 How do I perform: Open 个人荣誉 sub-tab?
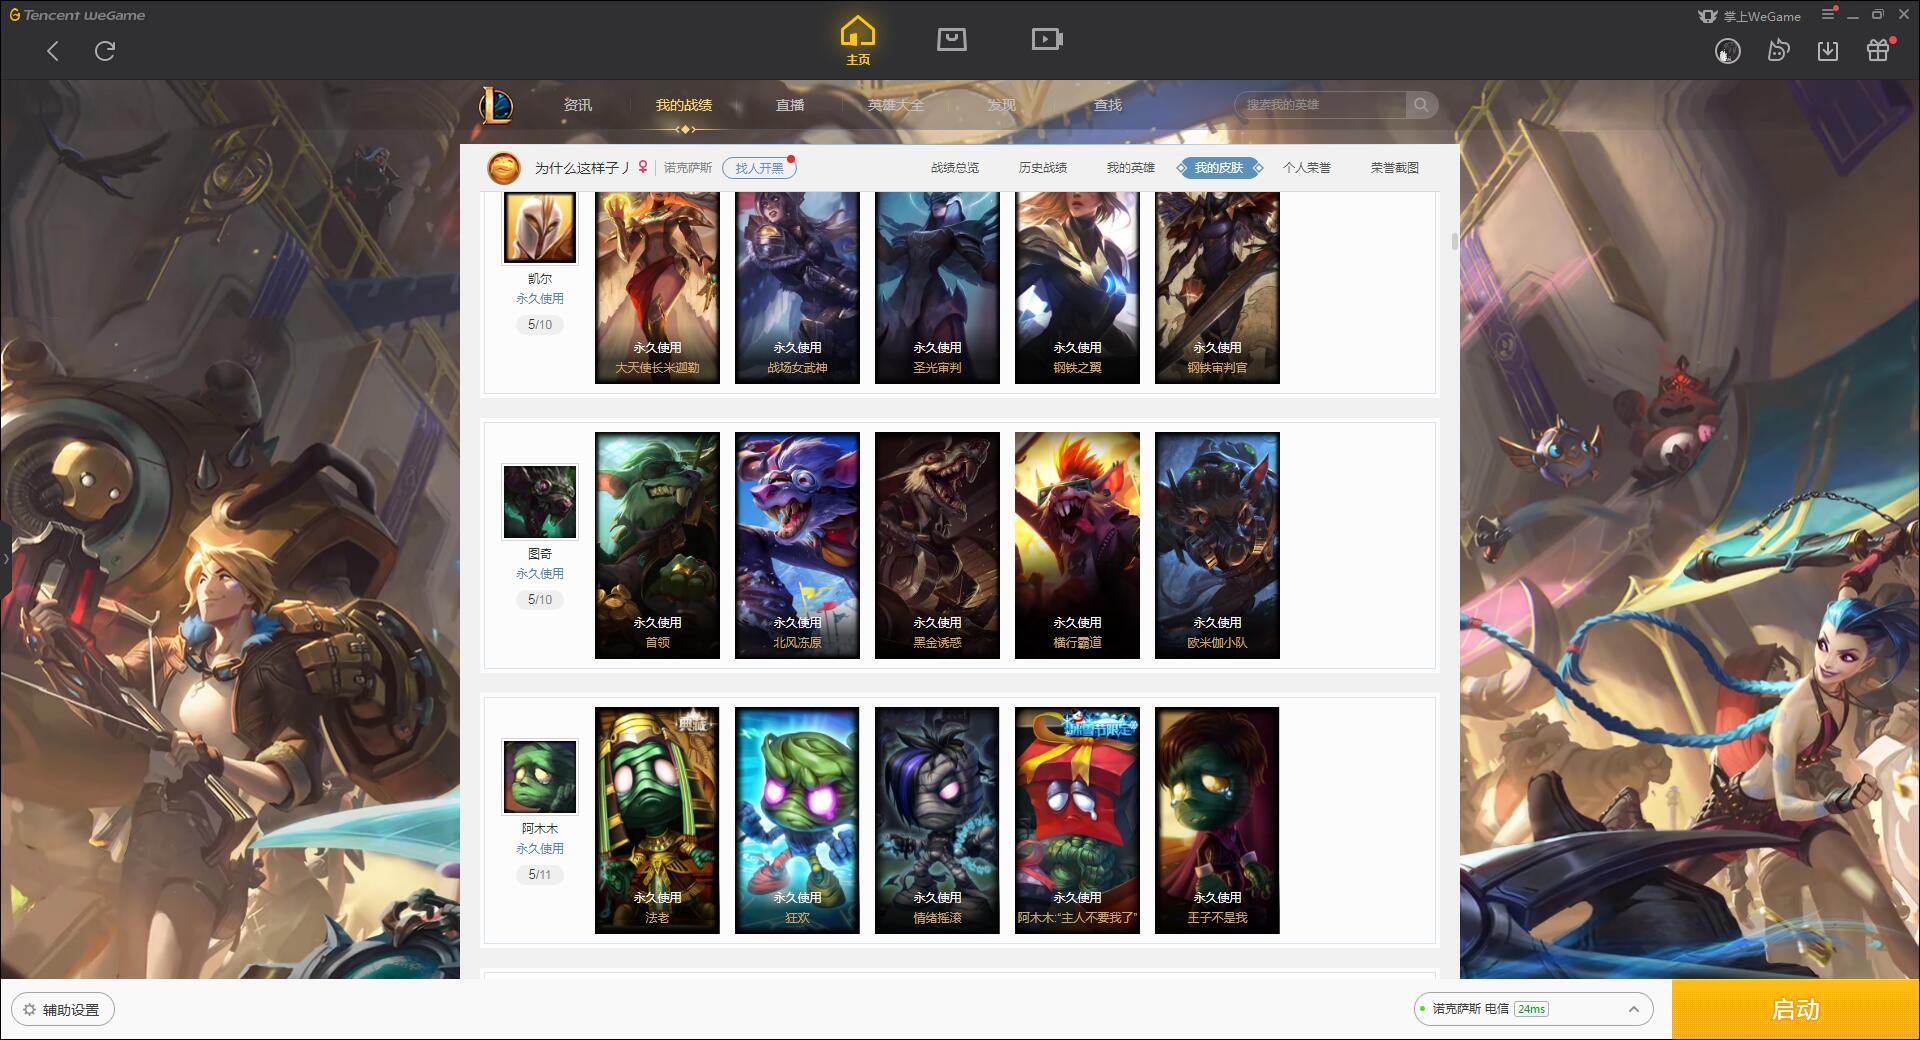tap(1307, 168)
